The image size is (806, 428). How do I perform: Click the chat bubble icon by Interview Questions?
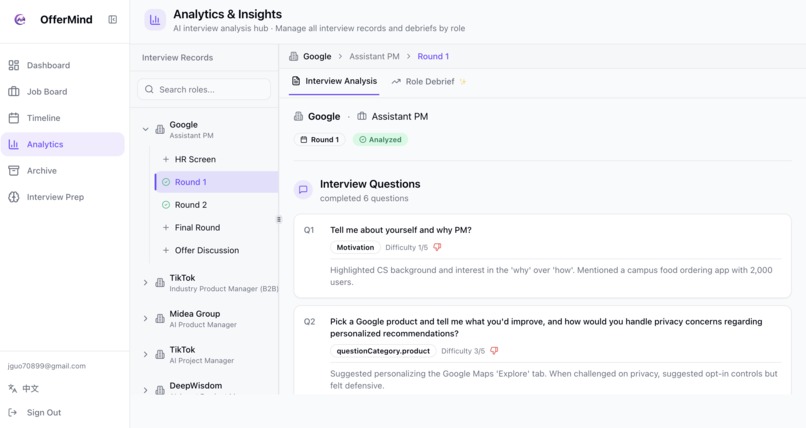[303, 190]
